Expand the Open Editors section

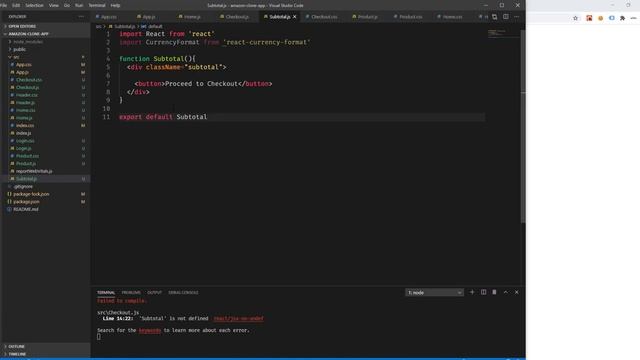[x=22, y=26]
